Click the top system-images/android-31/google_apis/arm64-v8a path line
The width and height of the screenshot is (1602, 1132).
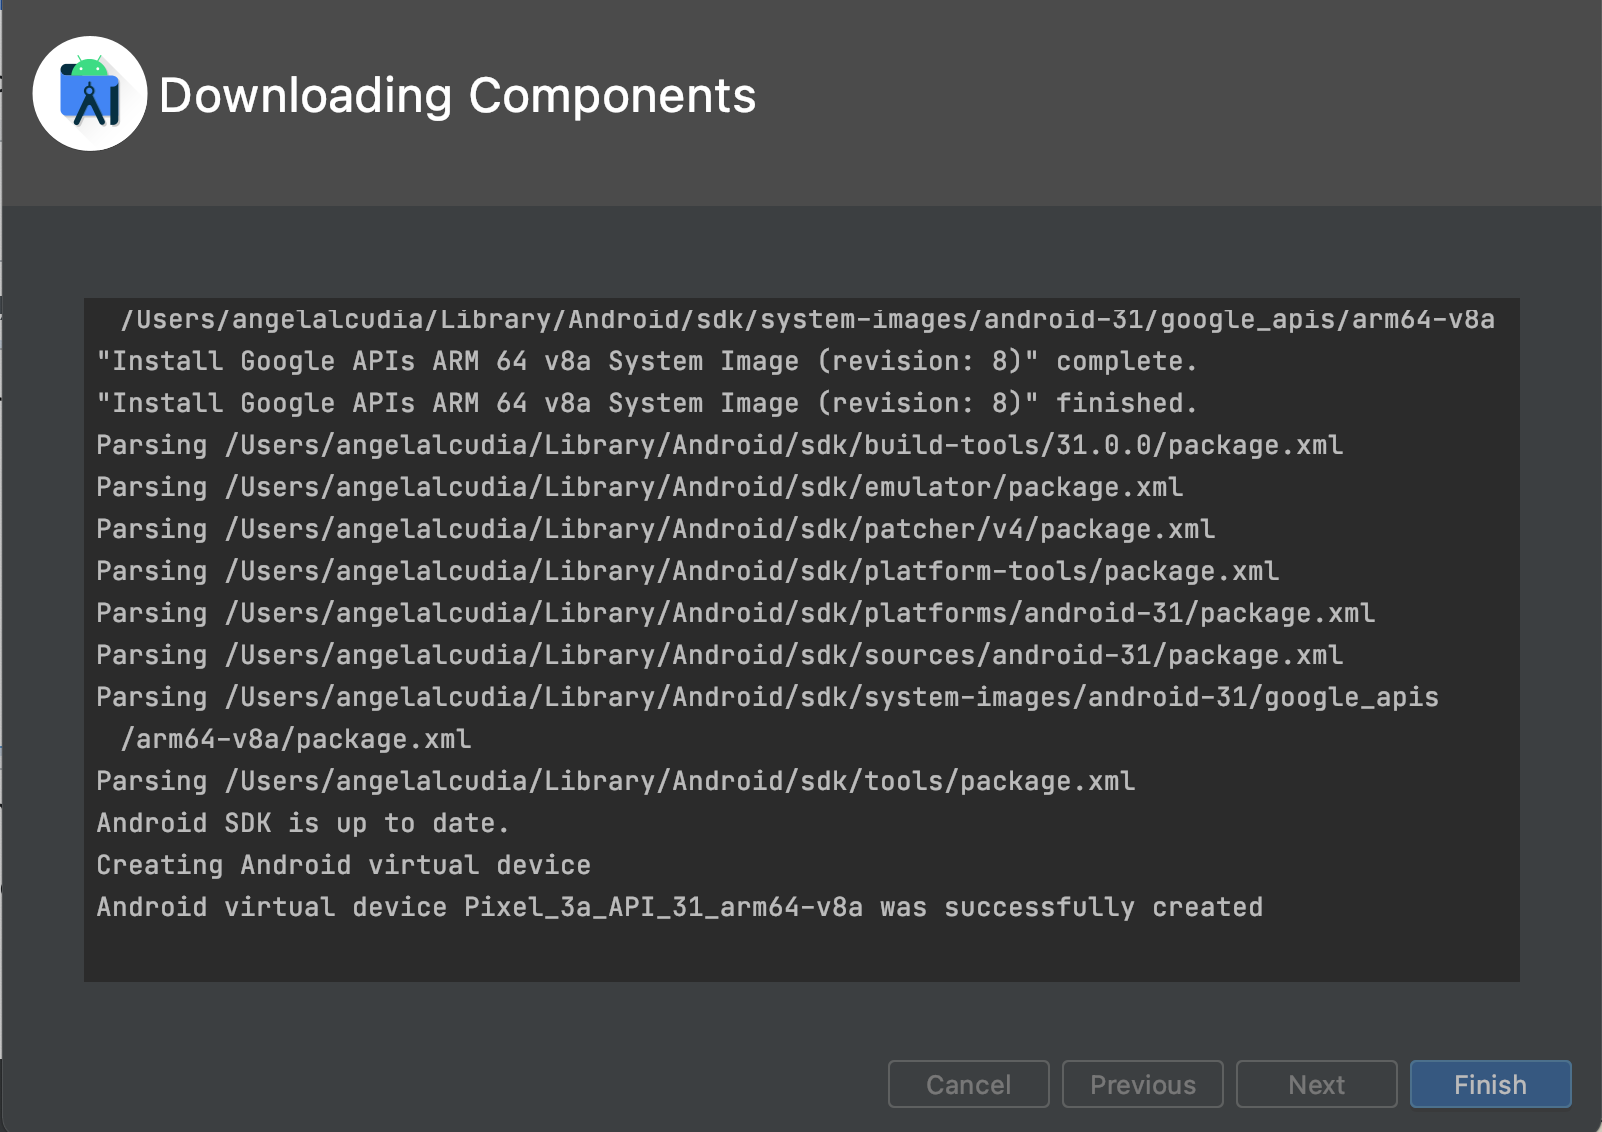point(807,319)
